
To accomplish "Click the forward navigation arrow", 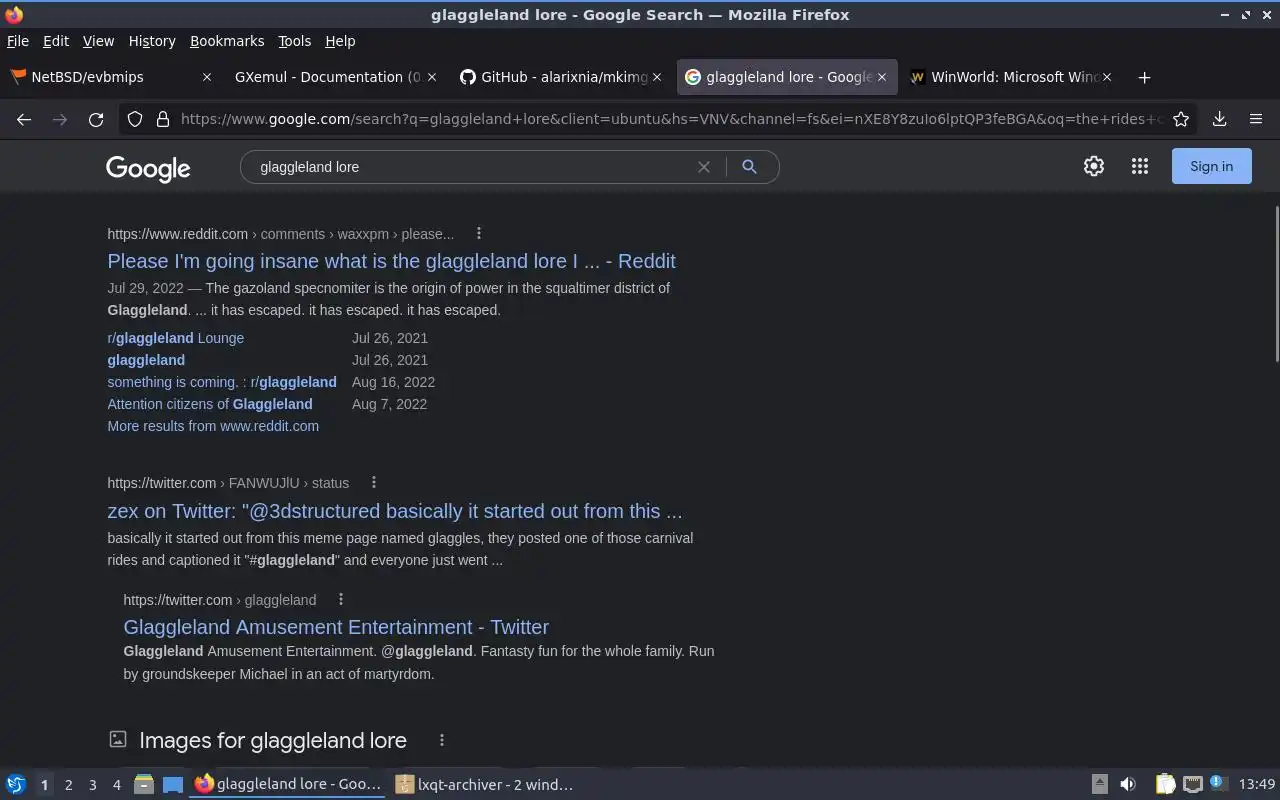I will (x=60, y=119).
